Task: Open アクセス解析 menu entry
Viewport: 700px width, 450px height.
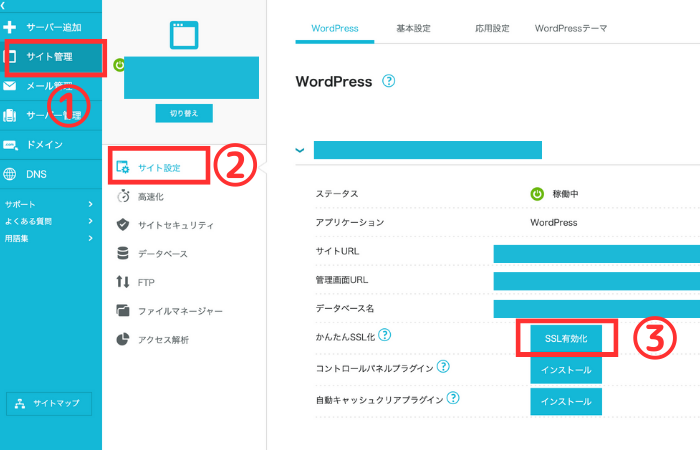Action: (163, 340)
